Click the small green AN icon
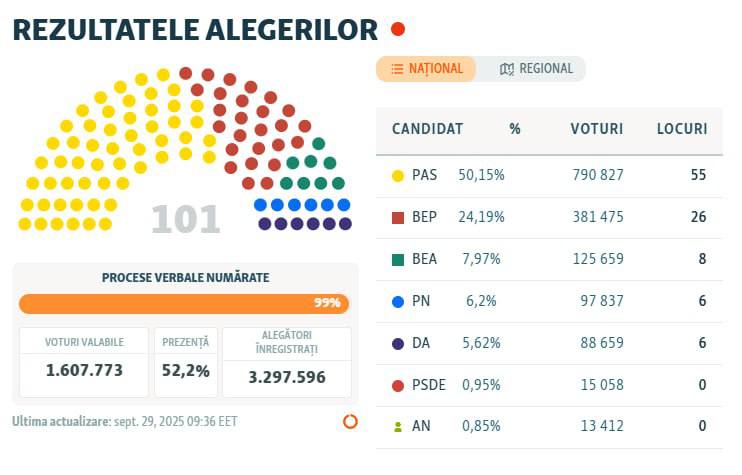The width and height of the screenshot is (742, 475). [x=397, y=427]
